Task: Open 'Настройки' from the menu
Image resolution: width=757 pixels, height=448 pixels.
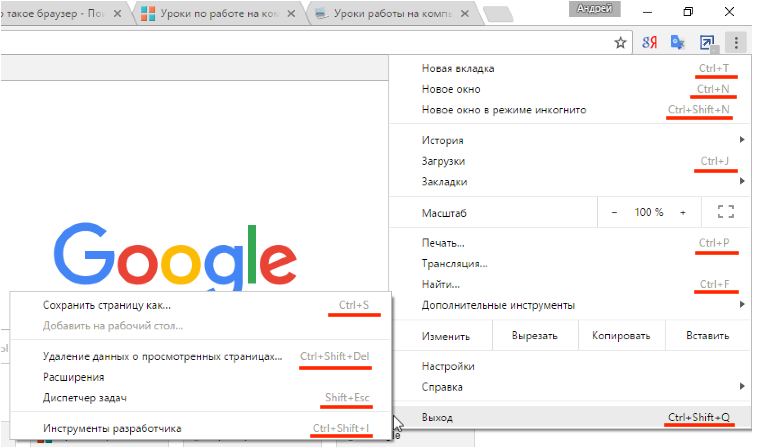Action: [570, 366]
